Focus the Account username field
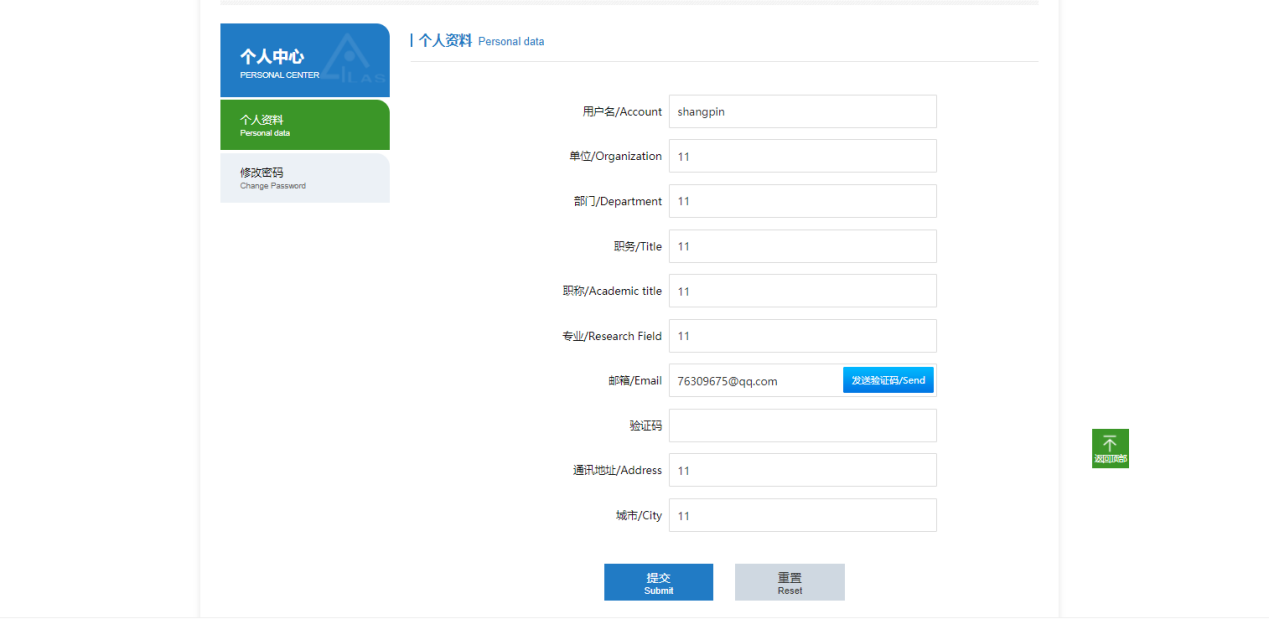The height and width of the screenshot is (619, 1269). pos(802,112)
